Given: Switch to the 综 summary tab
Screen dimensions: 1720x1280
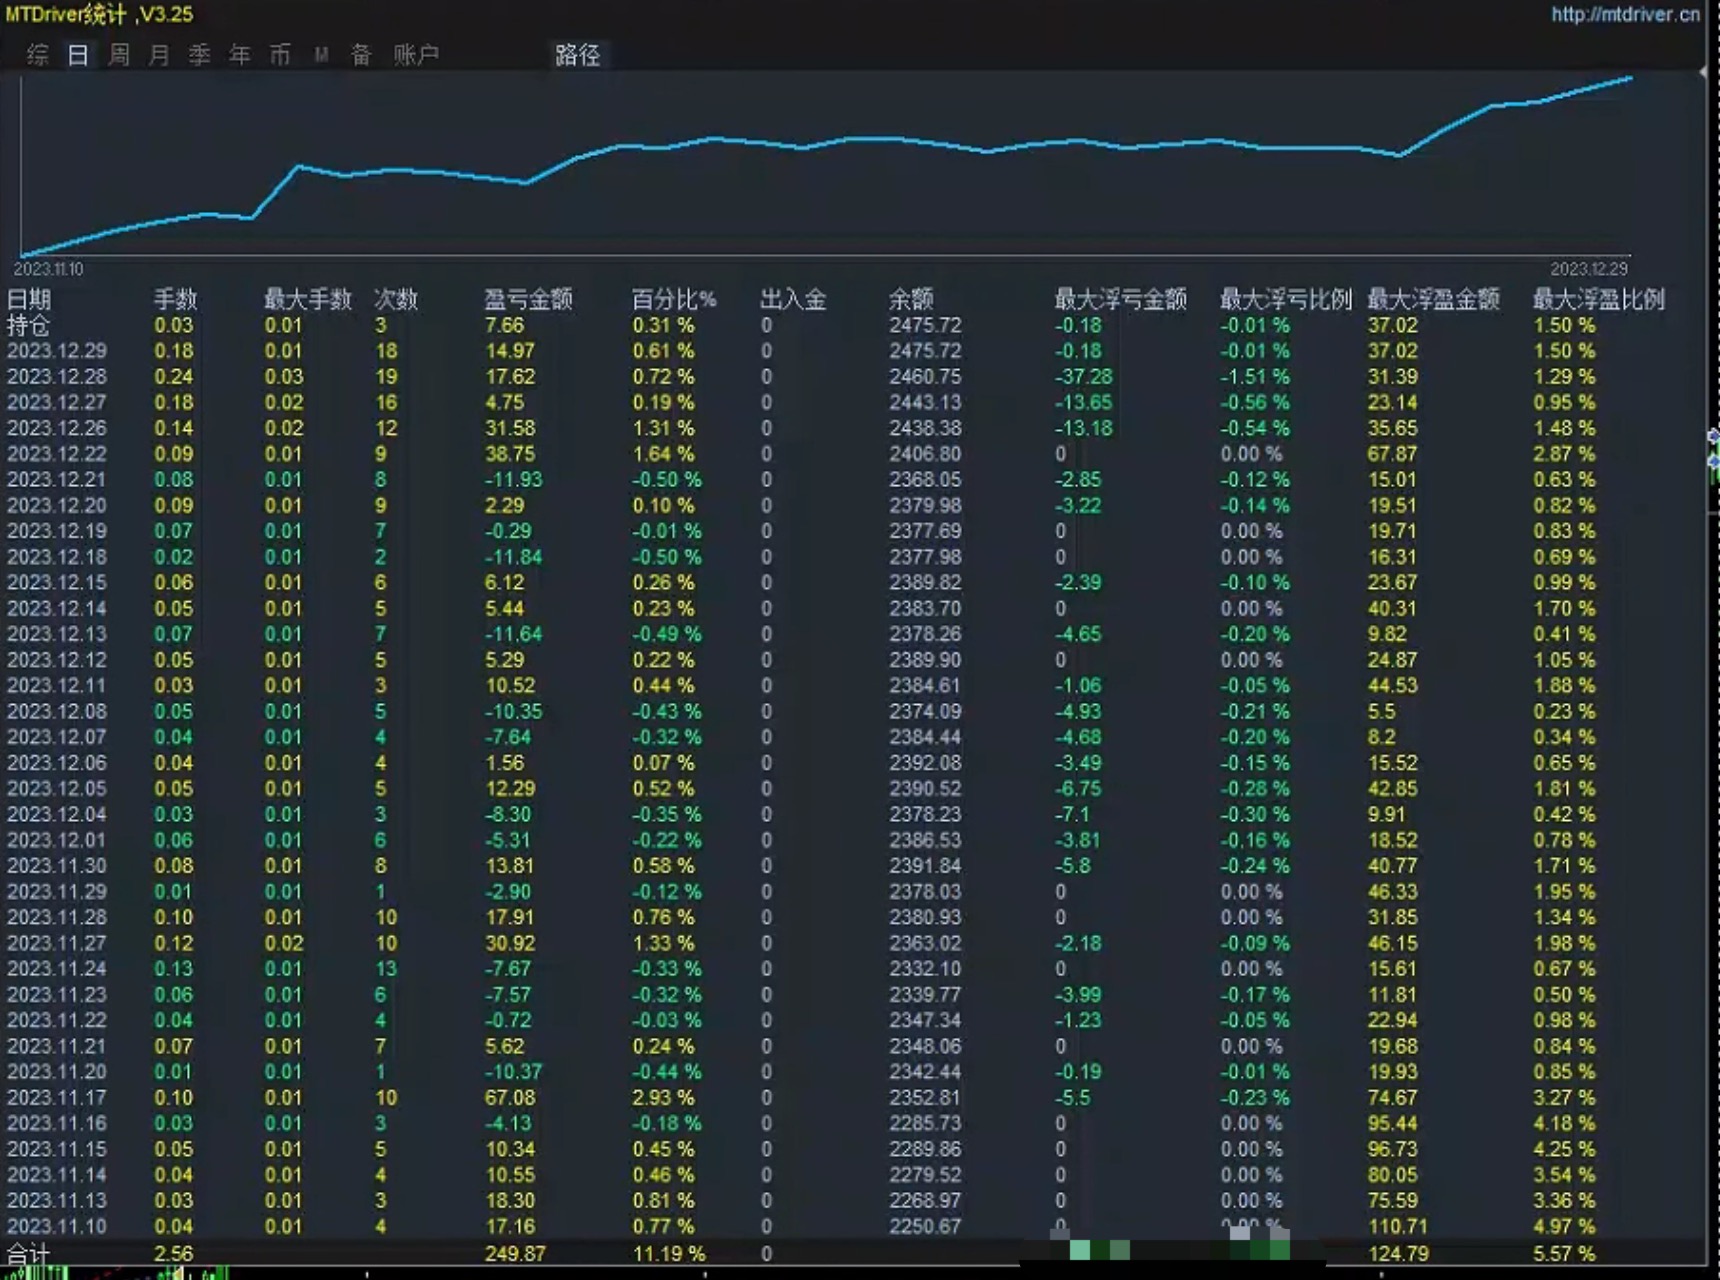Looking at the screenshot, I should click(38, 55).
